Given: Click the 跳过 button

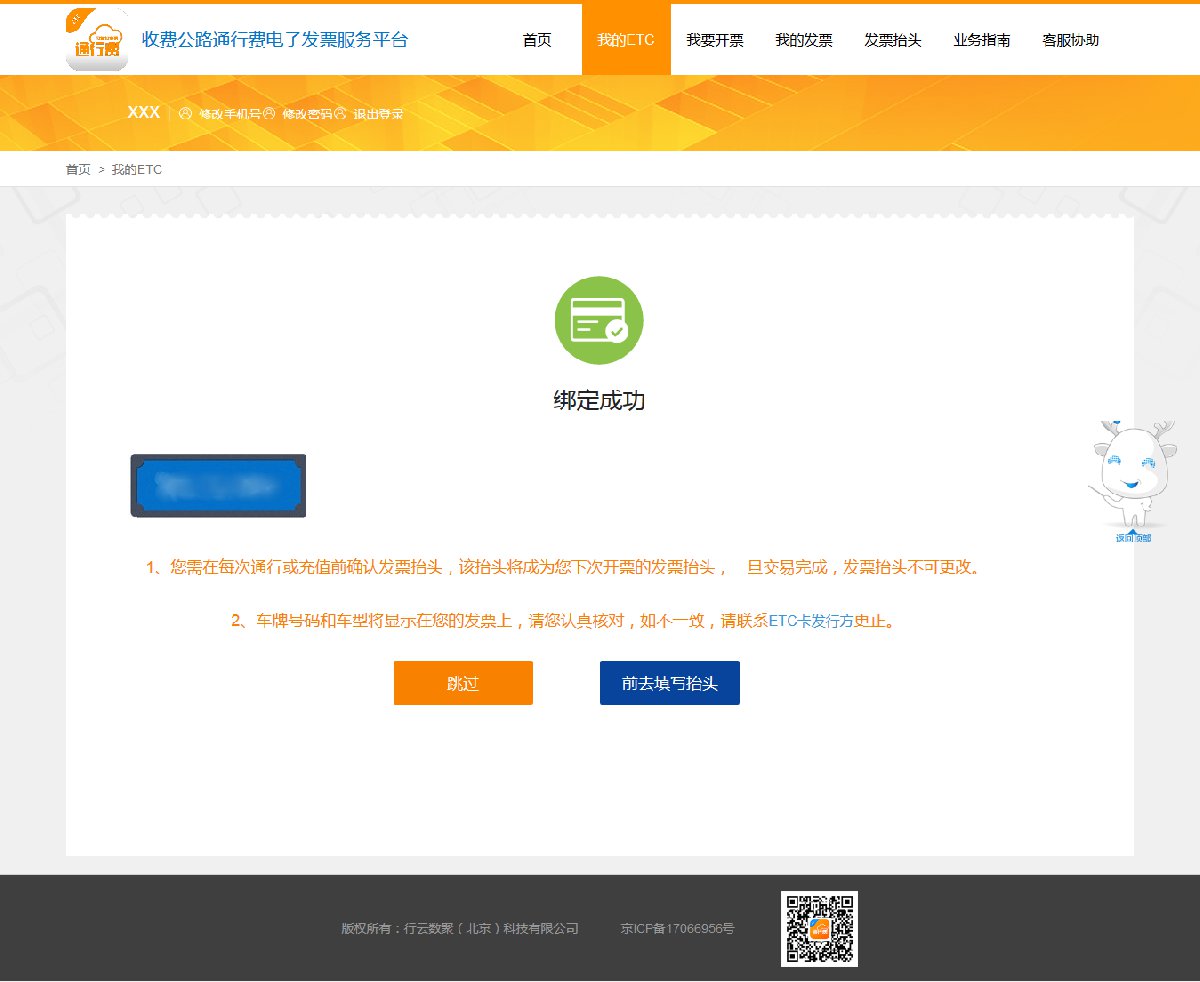Looking at the screenshot, I should pos(463,683).
